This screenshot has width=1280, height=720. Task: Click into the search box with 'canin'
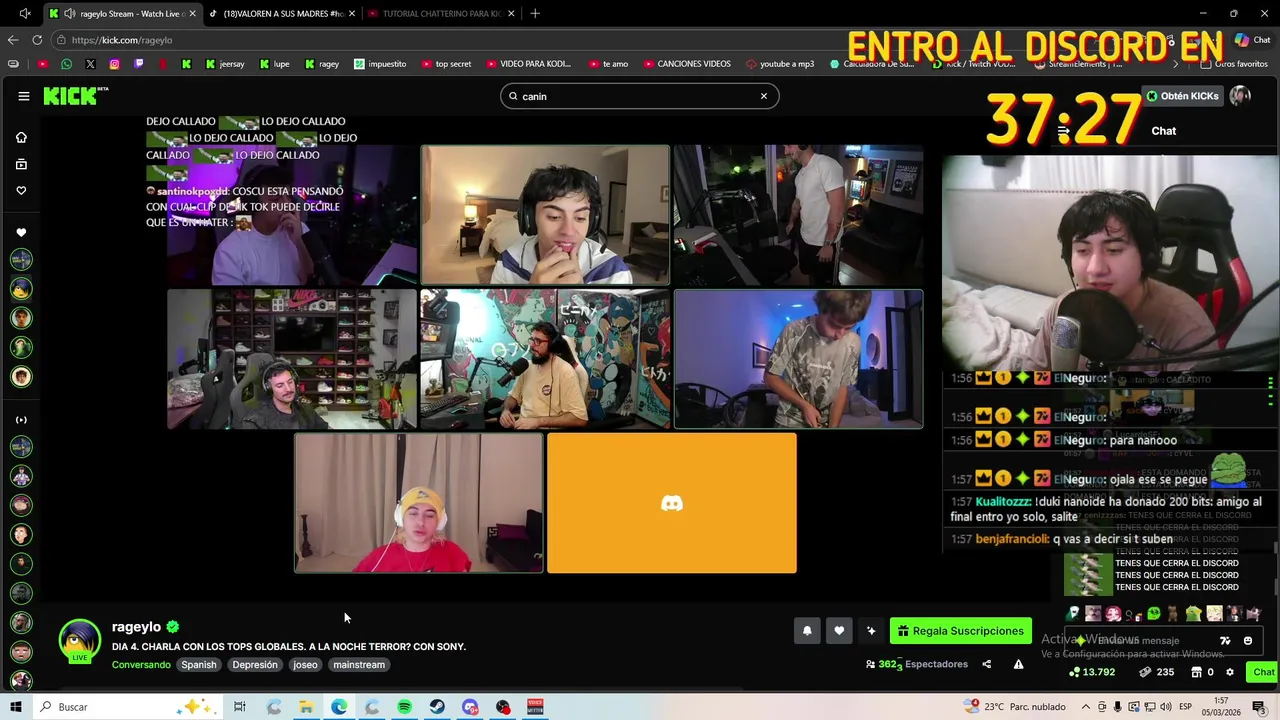pyautogui.click(x=640, y=96)
